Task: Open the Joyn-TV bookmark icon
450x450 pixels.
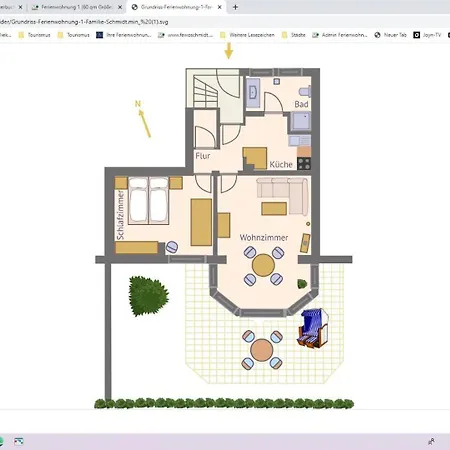Action: pyautogui.click(x=417, y=35)
